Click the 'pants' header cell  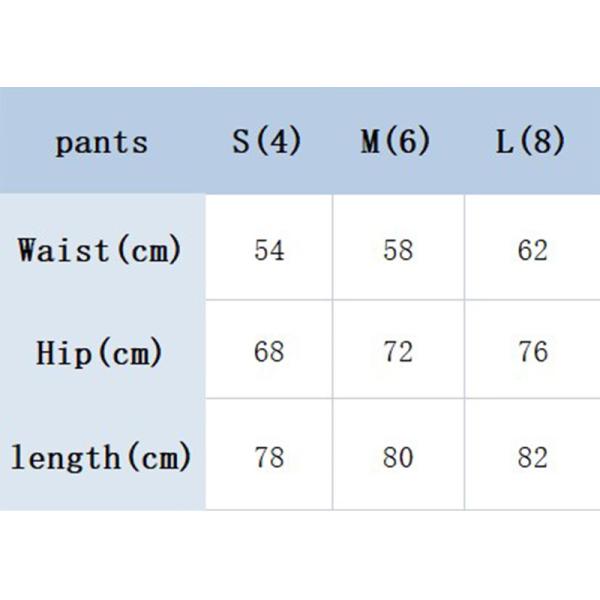pos(101,142)
